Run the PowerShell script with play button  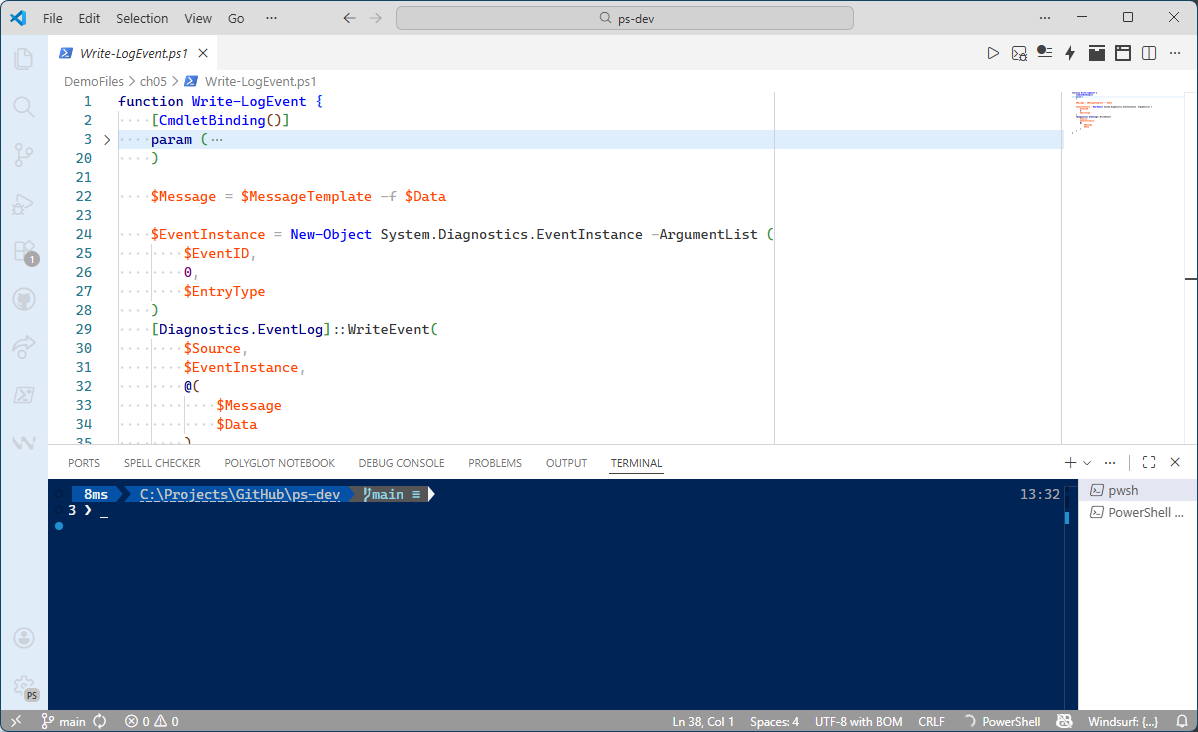993,53
